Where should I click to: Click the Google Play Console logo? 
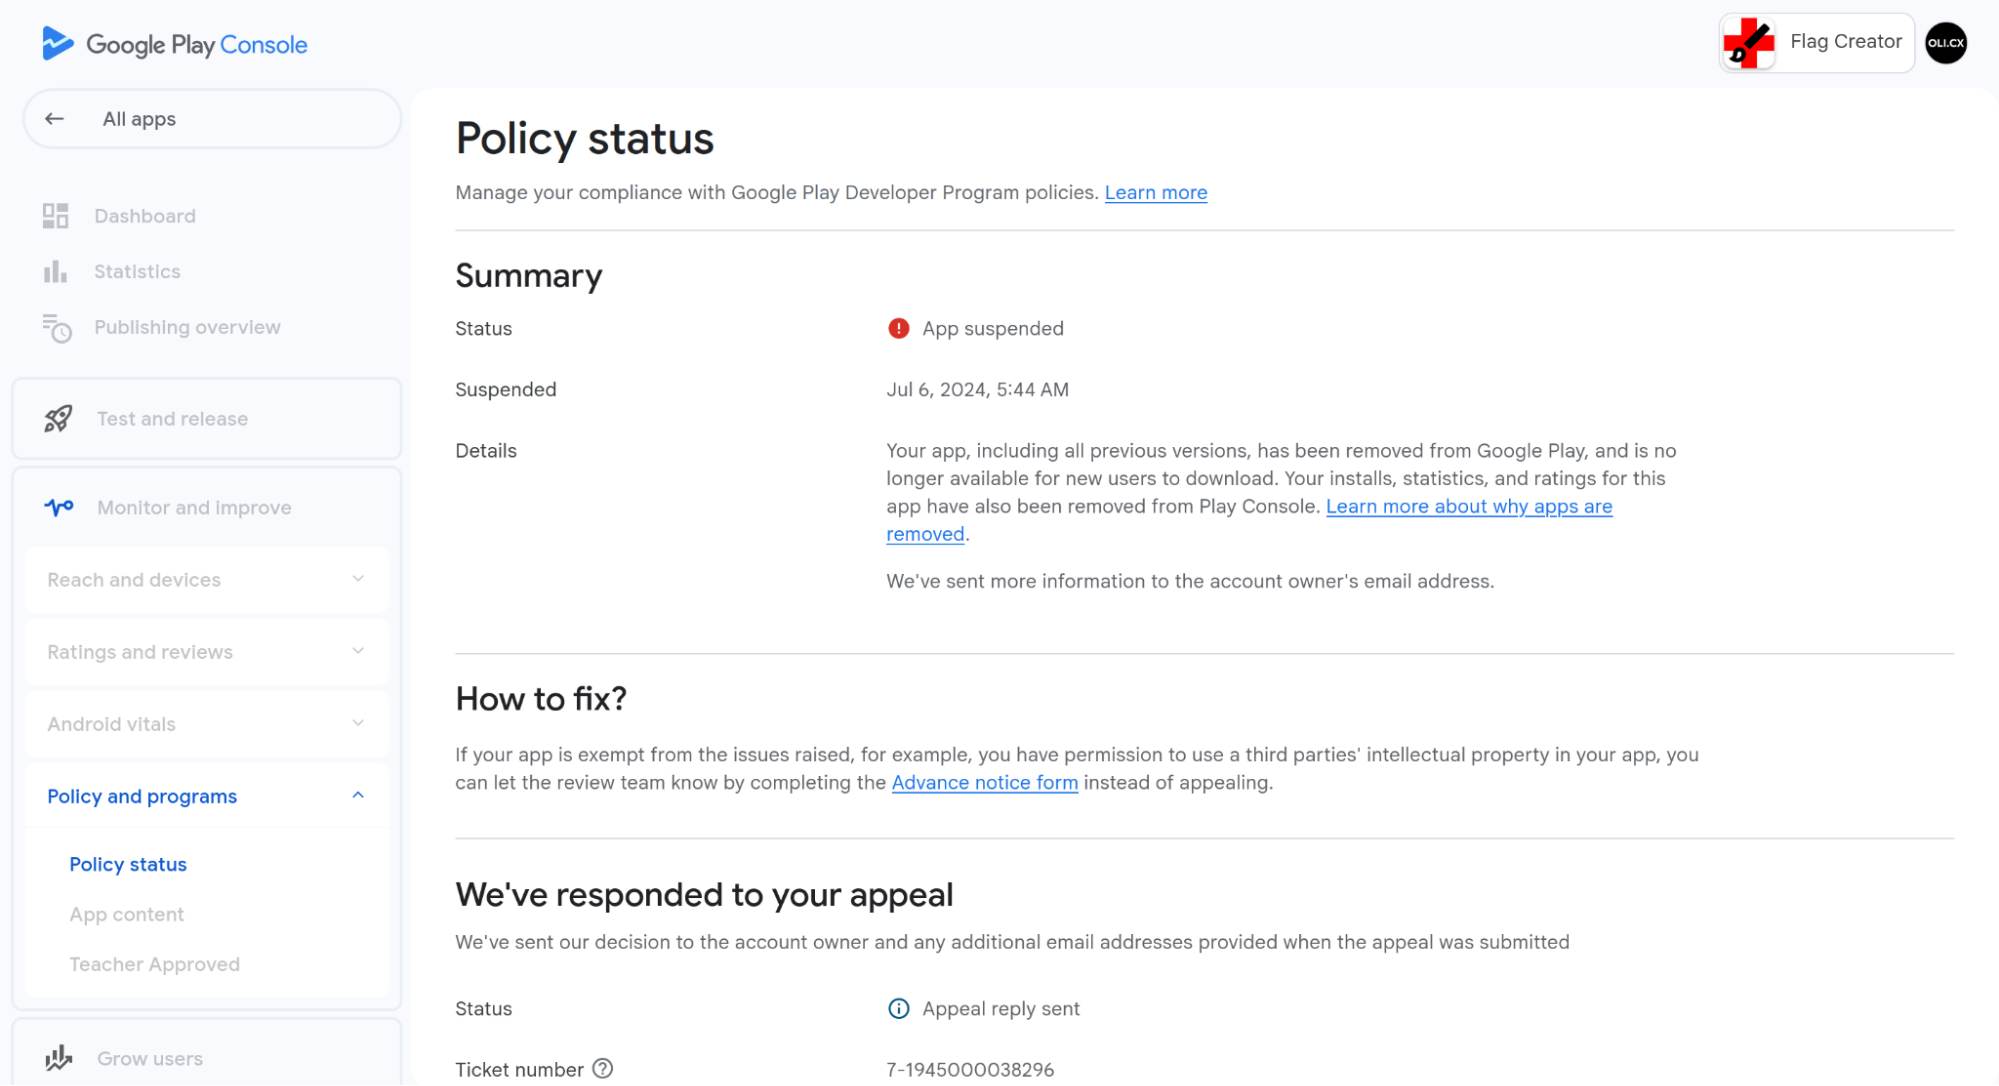[x=175, y=44]
